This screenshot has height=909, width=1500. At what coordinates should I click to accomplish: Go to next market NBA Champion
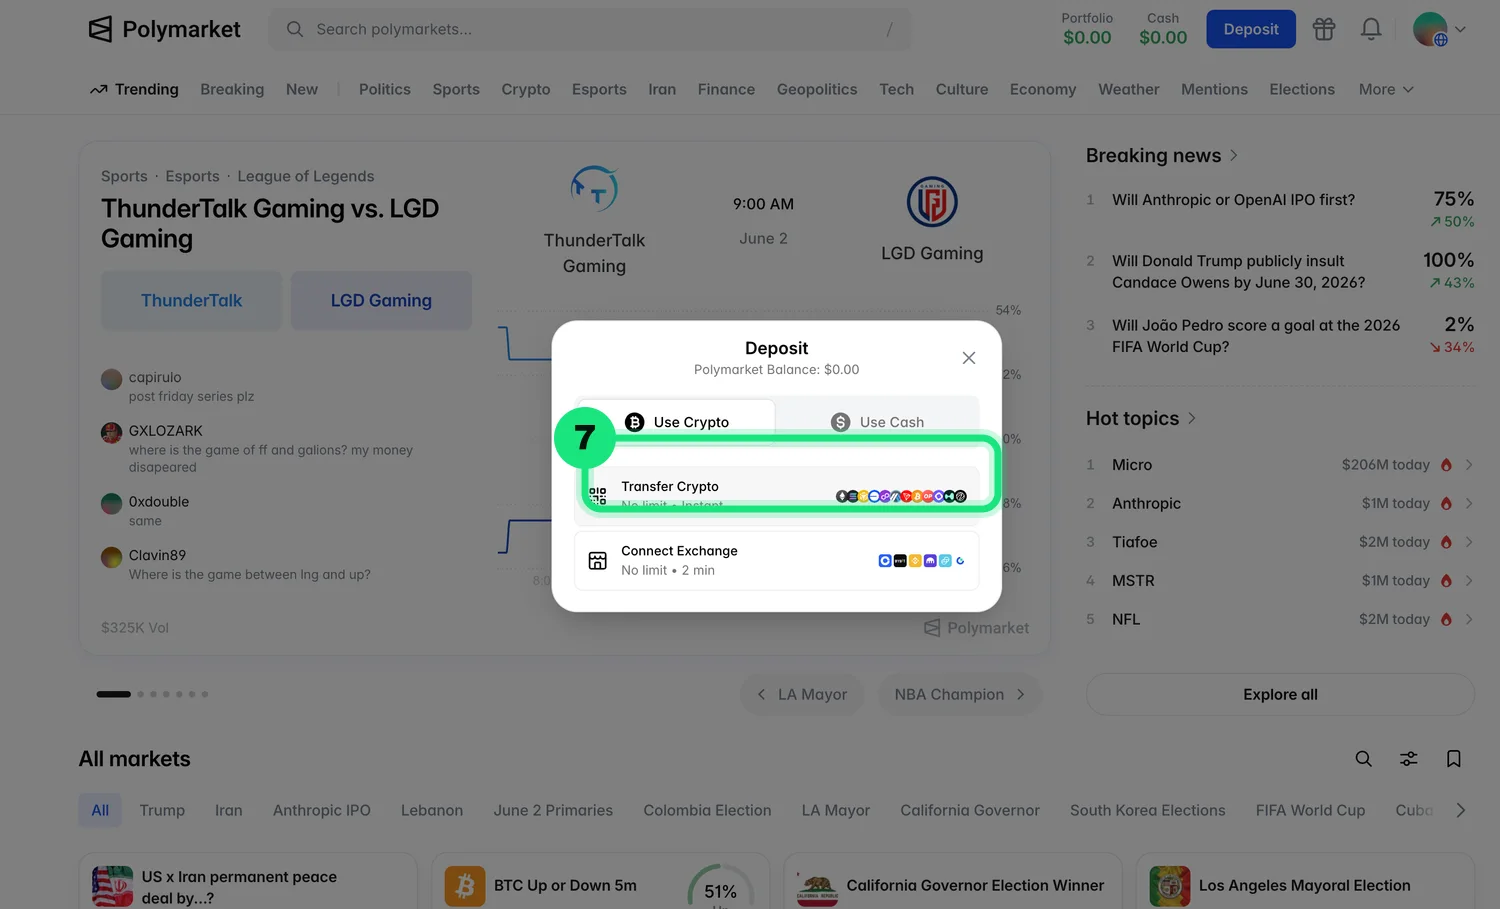coord(960,694)
